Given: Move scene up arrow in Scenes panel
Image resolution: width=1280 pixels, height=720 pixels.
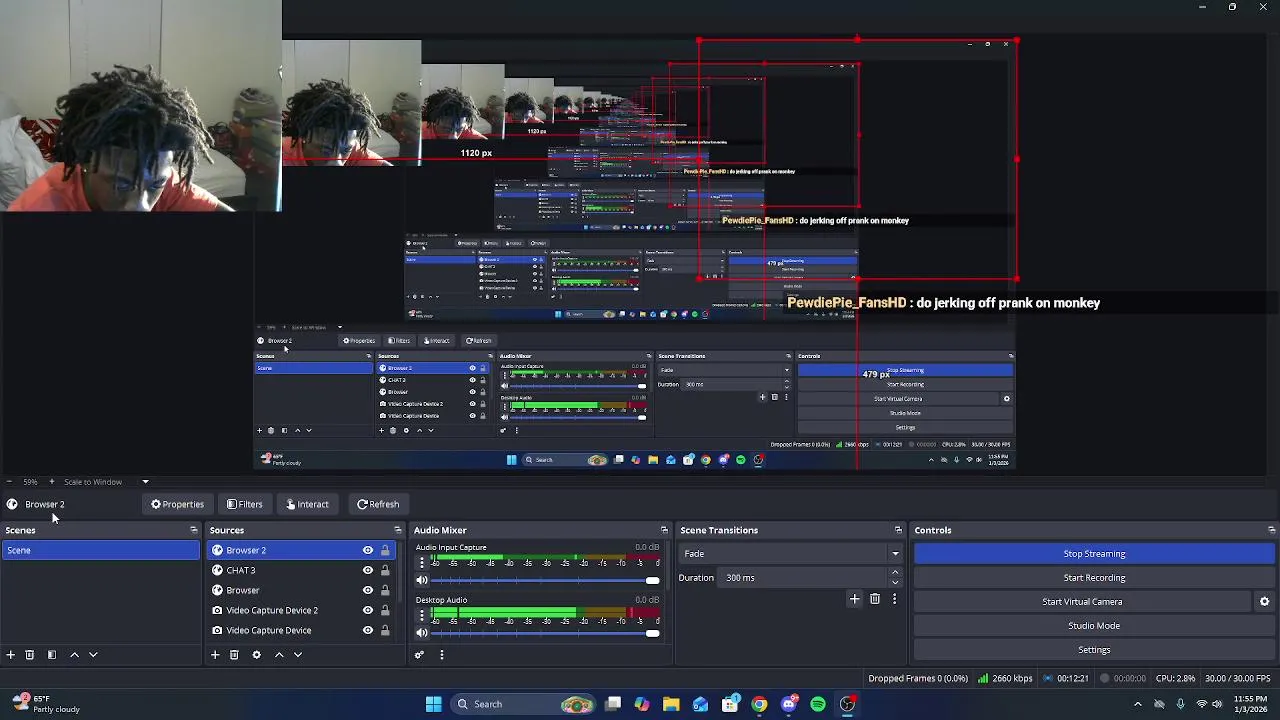Looking at the screenshot, I should coord(74,655).
